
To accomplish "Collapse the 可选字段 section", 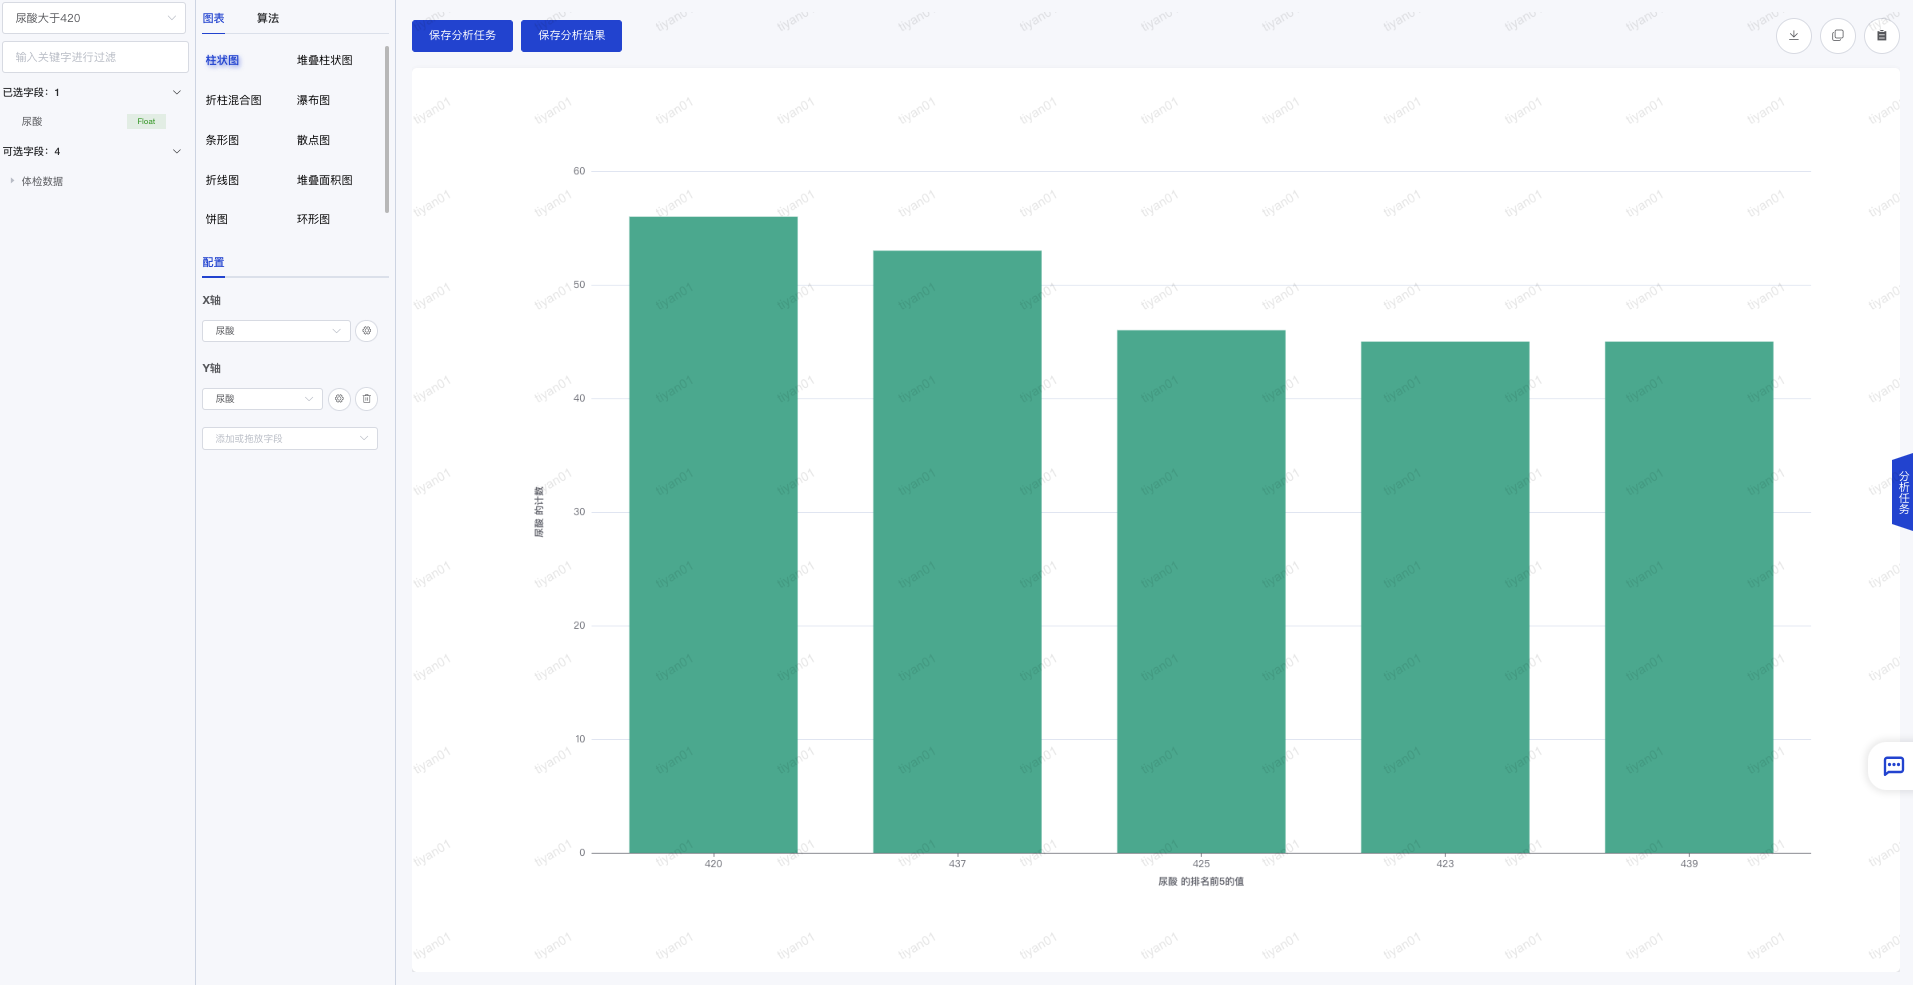I will tap(177, 151).
